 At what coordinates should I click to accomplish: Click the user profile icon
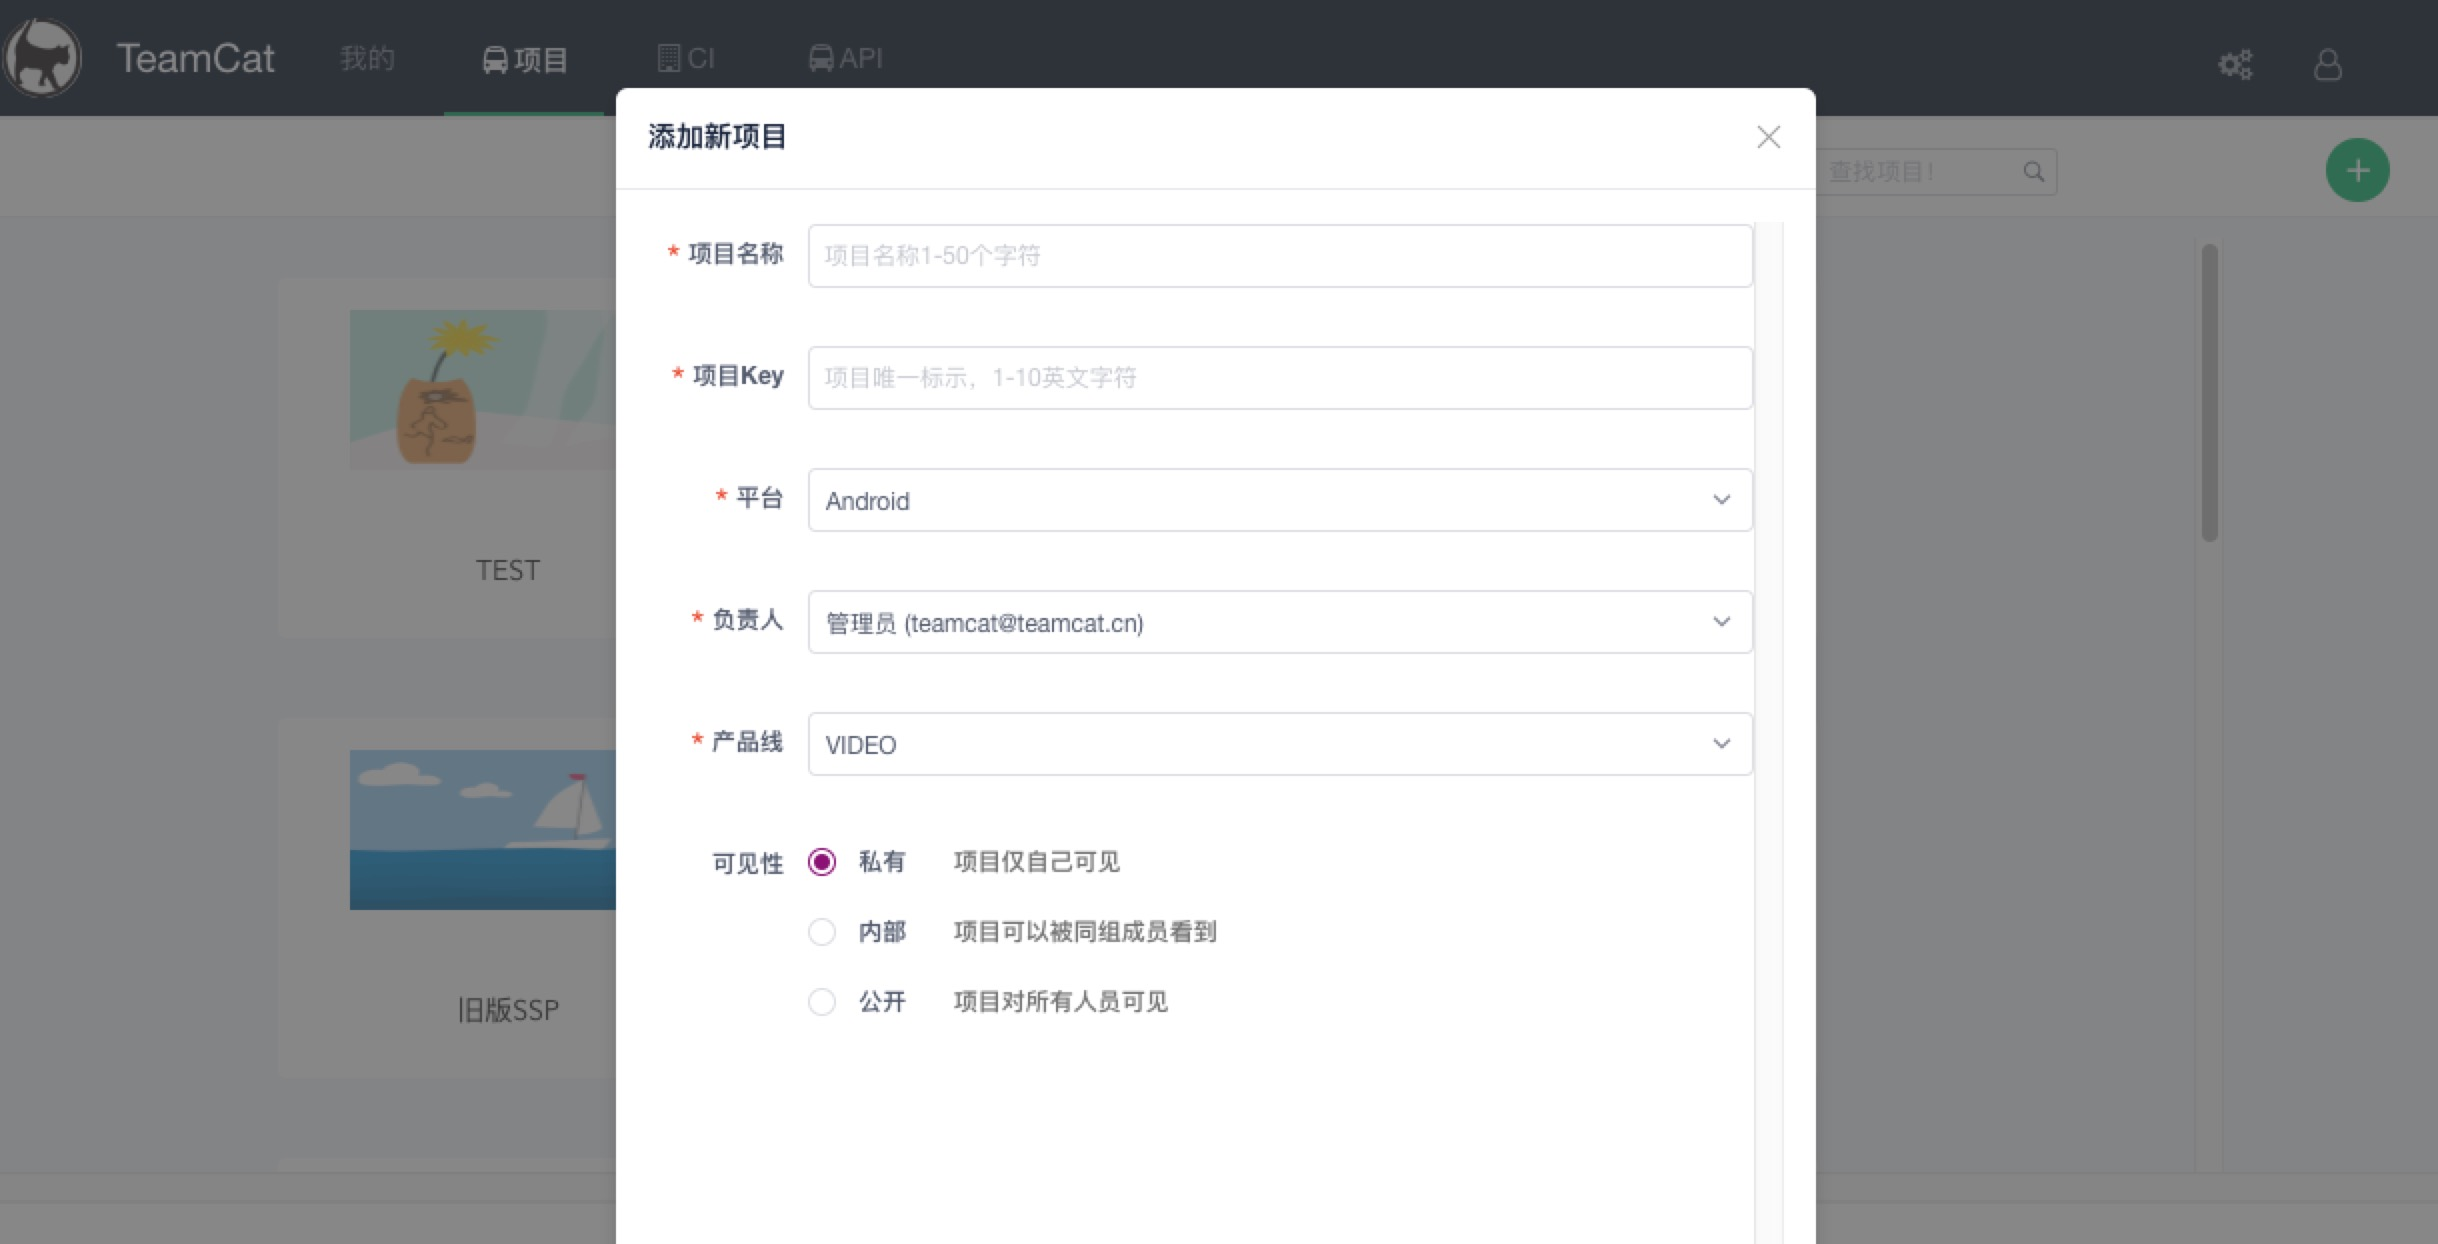tap(2327, 66)
